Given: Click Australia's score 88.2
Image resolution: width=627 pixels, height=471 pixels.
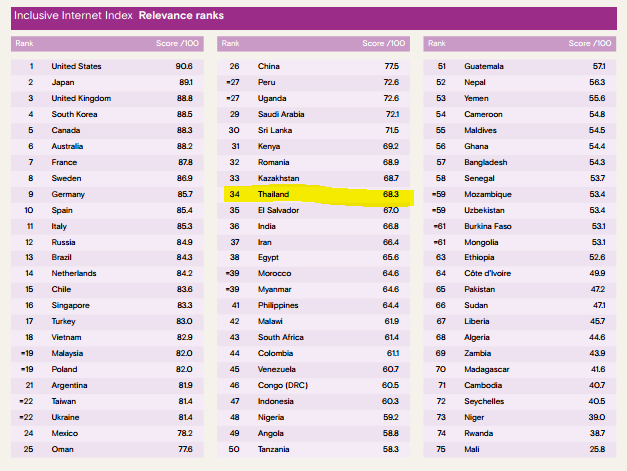Looking at the screenshot, I should 185,146.
